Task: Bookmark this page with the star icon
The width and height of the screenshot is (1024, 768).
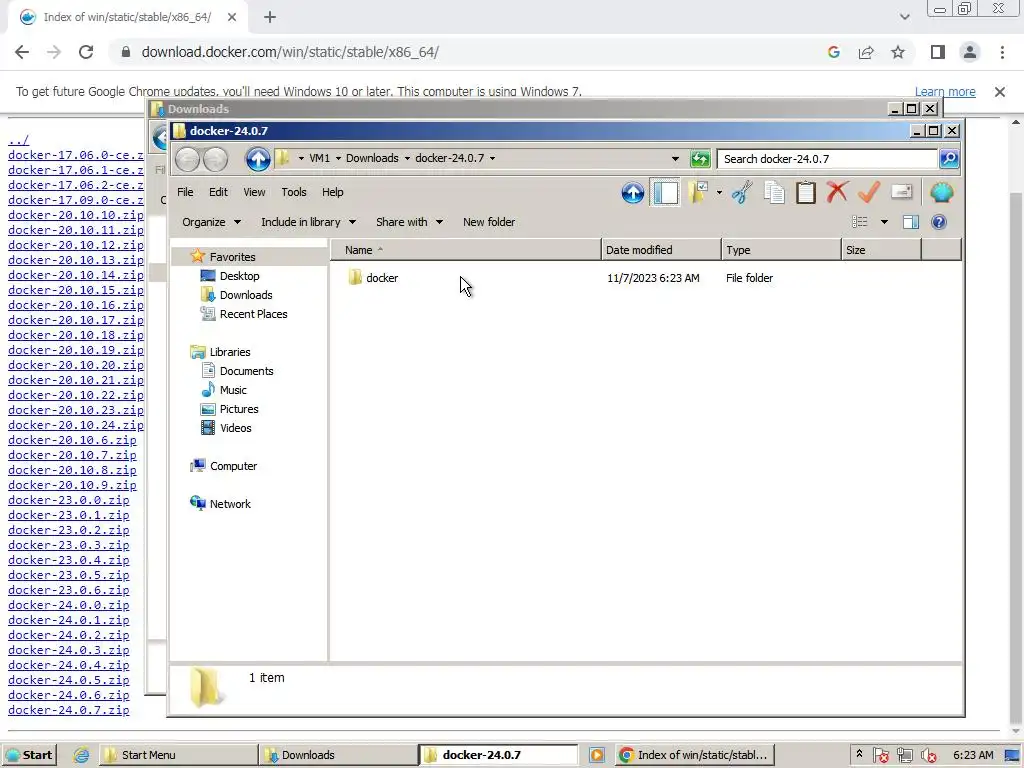Action: (x=898, y=52)
